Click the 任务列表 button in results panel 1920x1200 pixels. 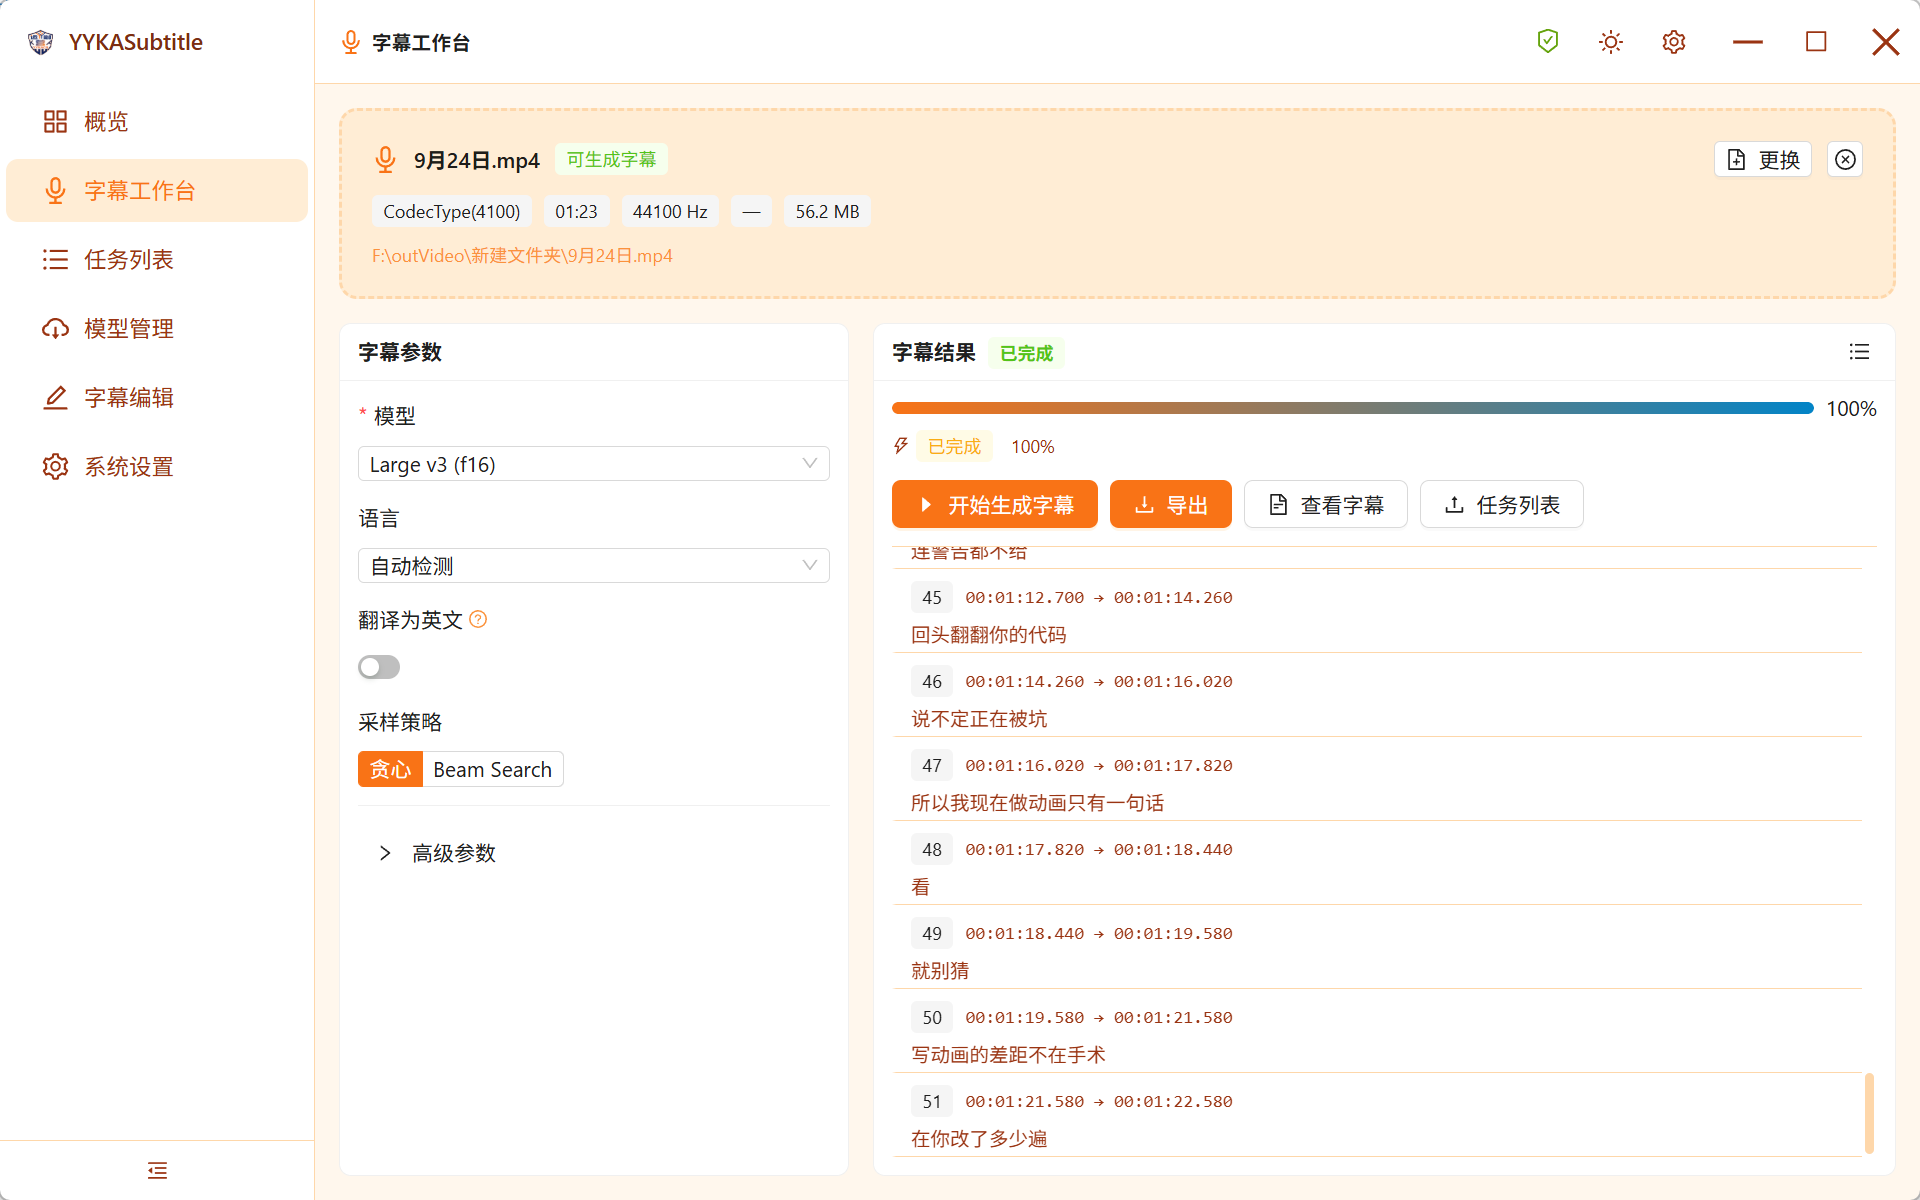click(x=1502, y=504)
